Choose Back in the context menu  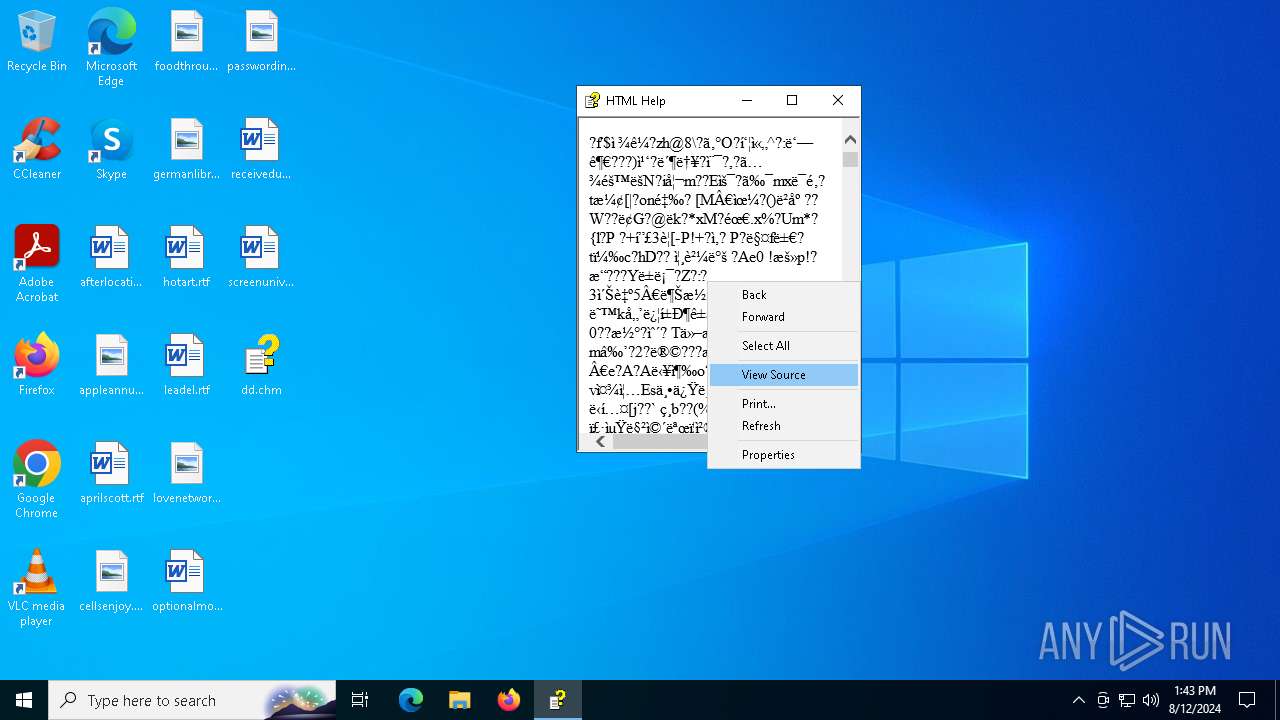click(x=783, y=295)
